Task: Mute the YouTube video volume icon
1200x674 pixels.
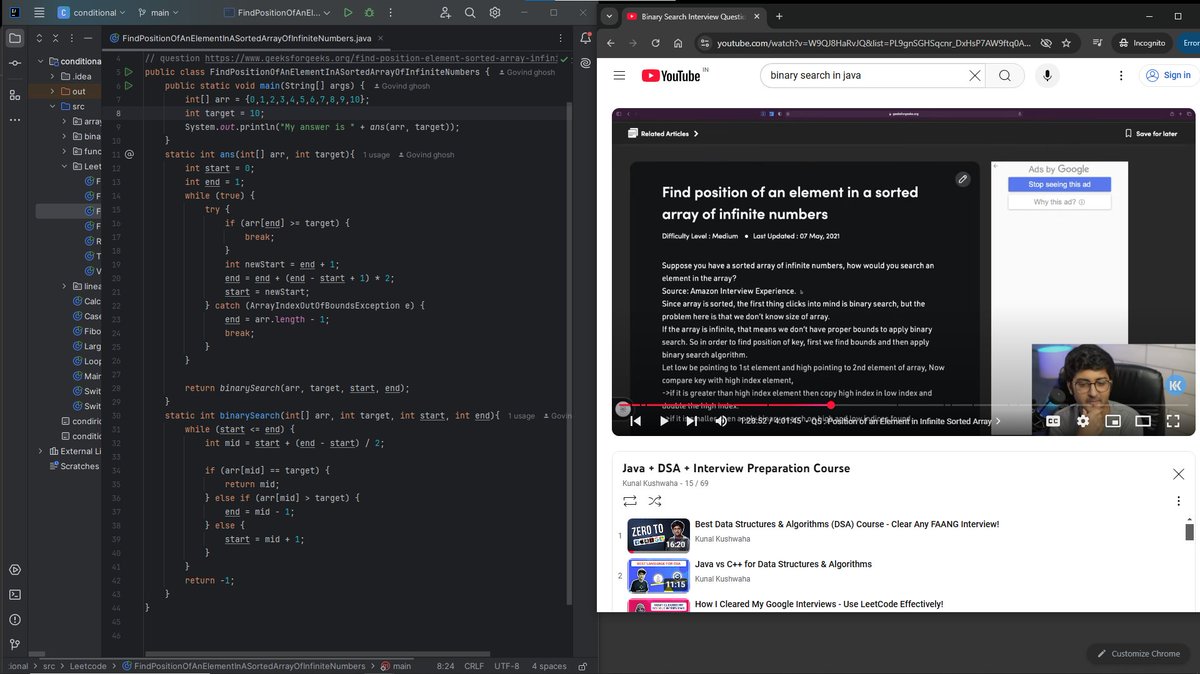Action: pyautogui.click(x=720, y=421)
